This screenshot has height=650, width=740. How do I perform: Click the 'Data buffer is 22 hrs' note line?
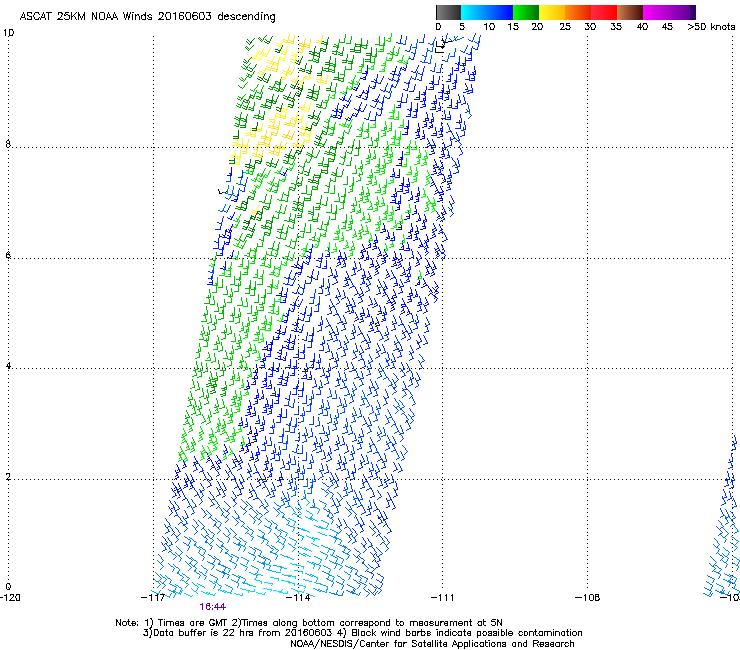click(362, 633)
